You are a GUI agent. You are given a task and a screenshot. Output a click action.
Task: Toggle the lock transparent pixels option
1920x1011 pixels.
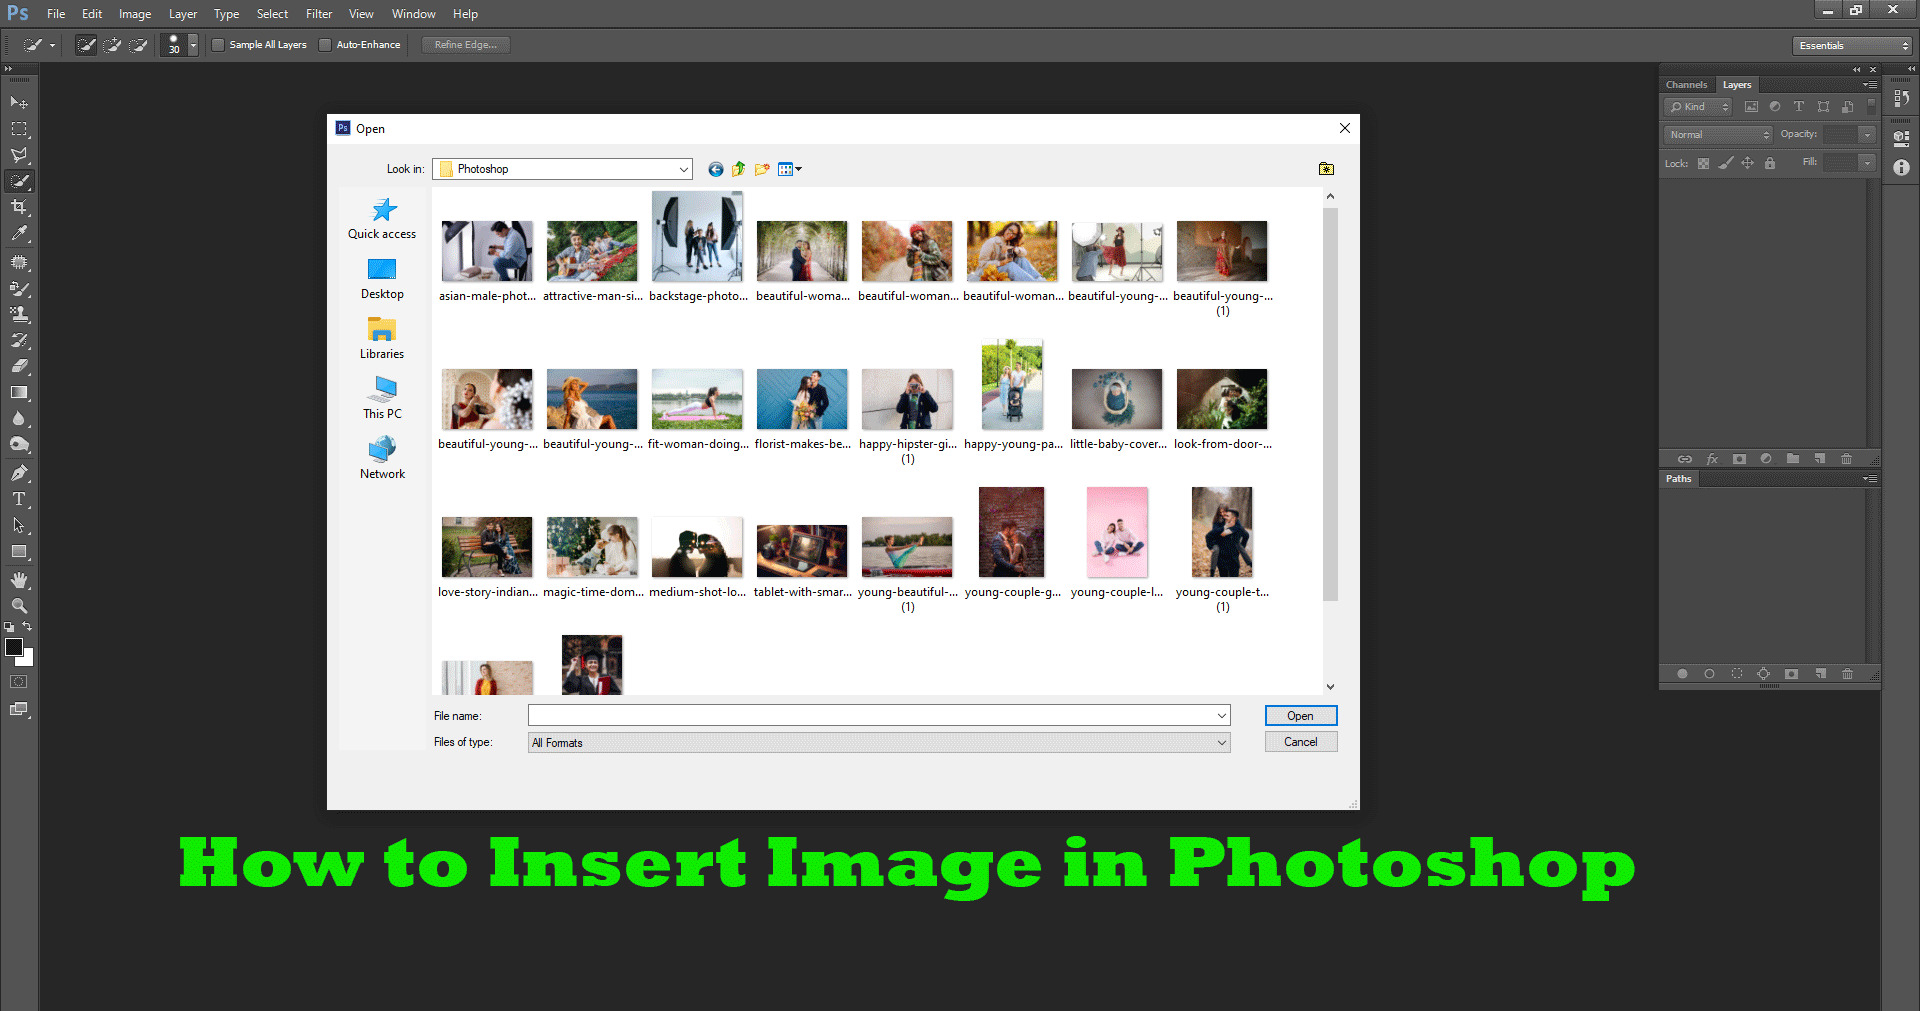[1703, 163]
